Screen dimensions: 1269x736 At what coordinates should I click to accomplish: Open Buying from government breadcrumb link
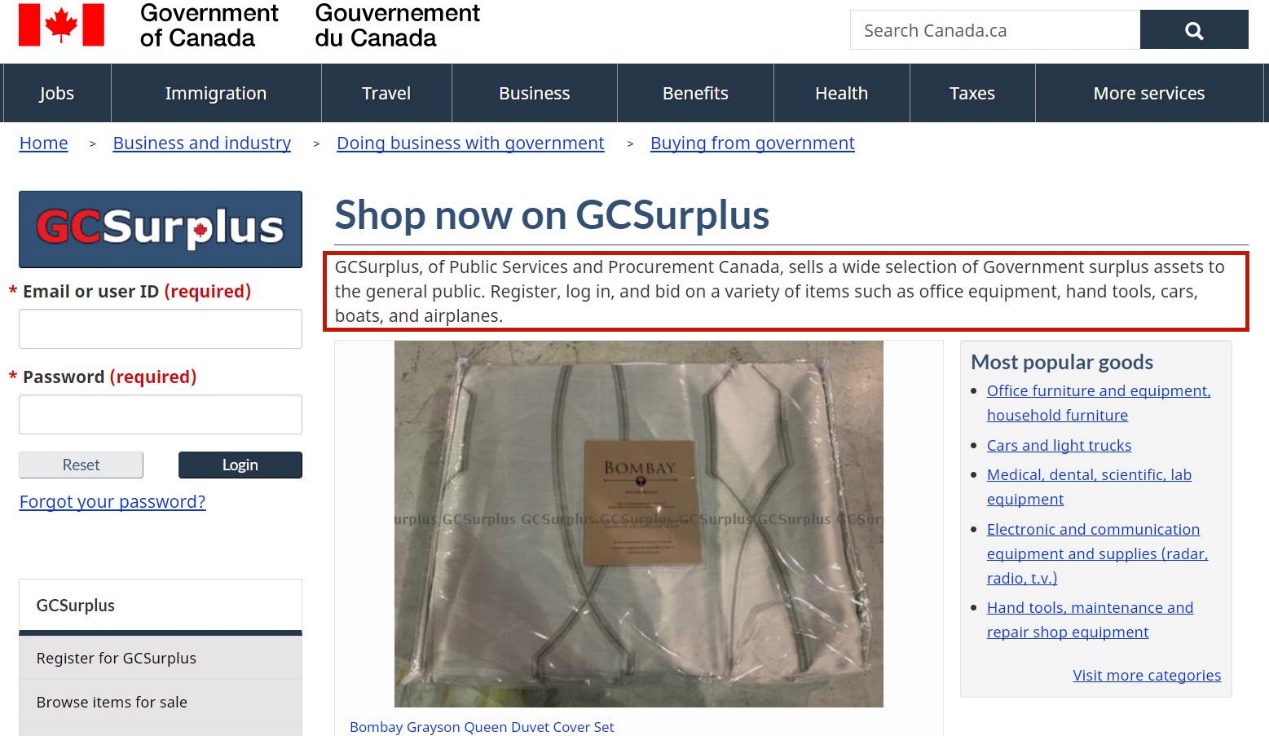pyautogui.click(x=752, y=143)
